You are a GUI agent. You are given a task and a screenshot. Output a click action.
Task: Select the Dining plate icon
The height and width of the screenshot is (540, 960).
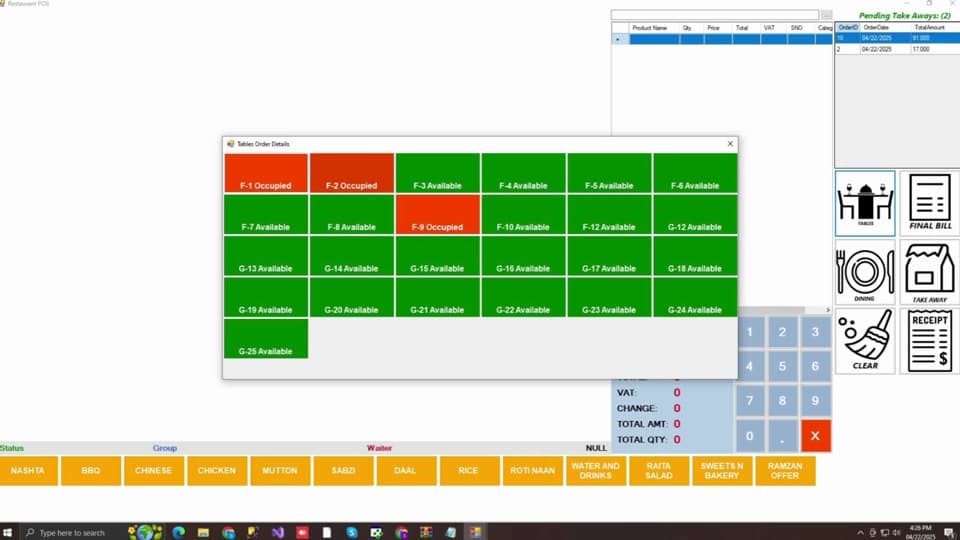[864, 272]
